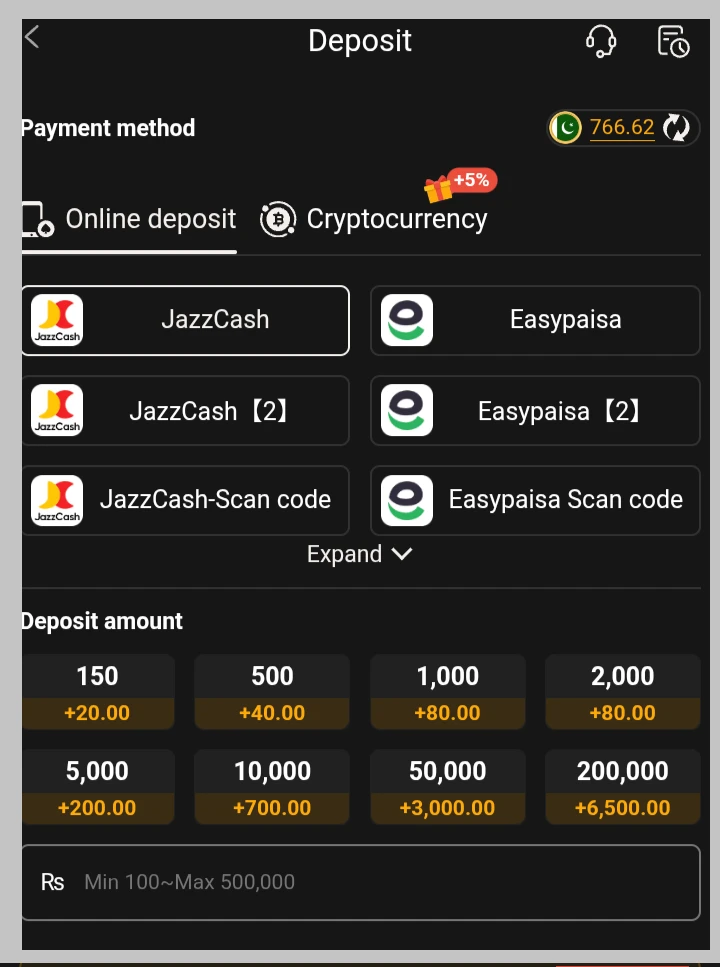The width and height of the screenshot is (720, 967).
Task: Select JazzCash as payment method
Action: pyautogui.click(x=185, y=320)
